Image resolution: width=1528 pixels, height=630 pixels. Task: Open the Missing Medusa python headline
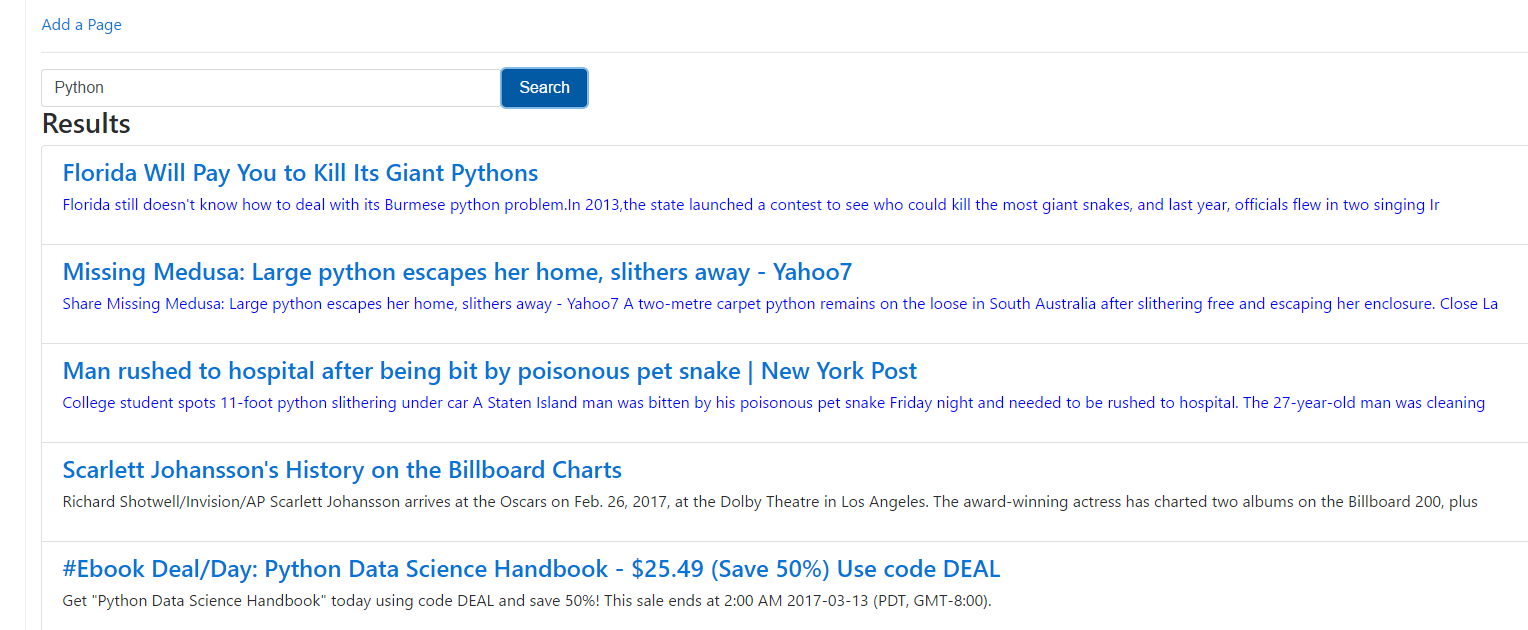457,272
